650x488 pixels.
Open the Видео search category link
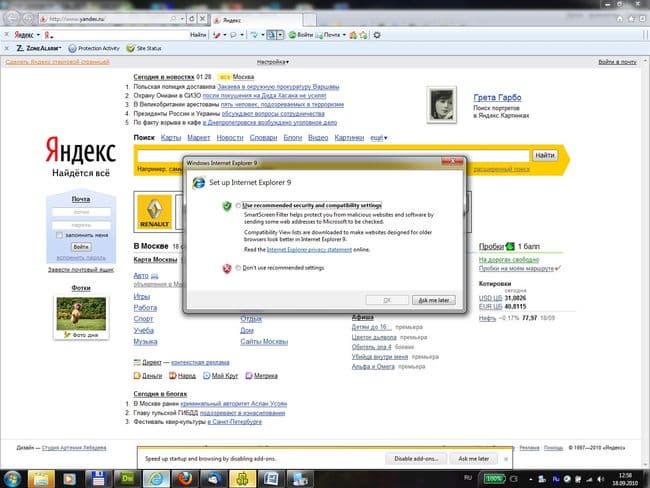318,138
